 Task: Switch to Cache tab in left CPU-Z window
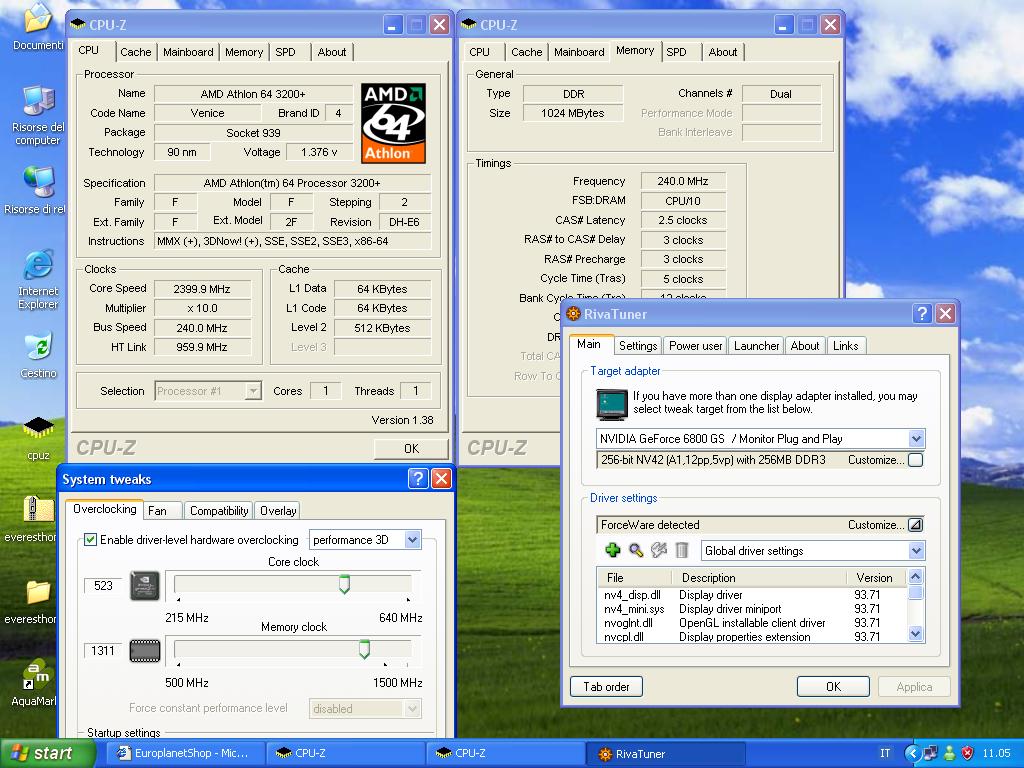pos(135,52)
